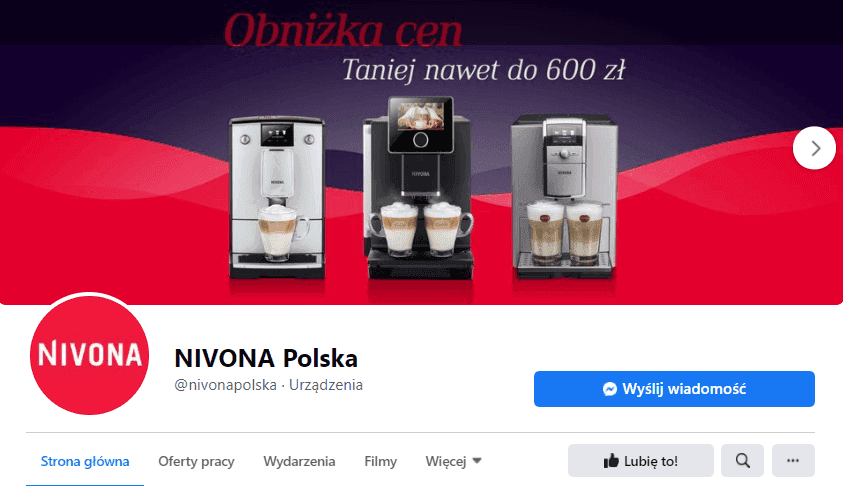
Task: Select the Filmy tab
Action: 380,461
